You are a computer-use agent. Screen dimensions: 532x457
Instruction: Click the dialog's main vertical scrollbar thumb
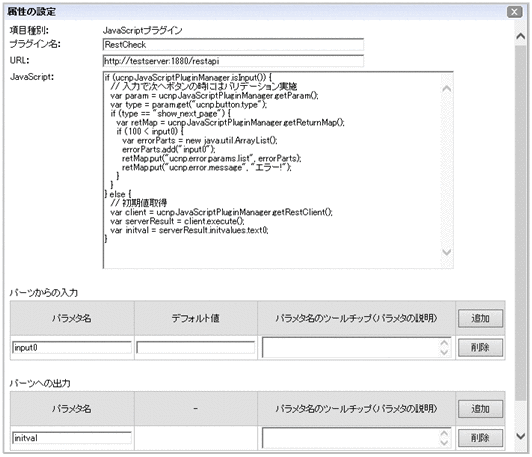pos(520,222)
